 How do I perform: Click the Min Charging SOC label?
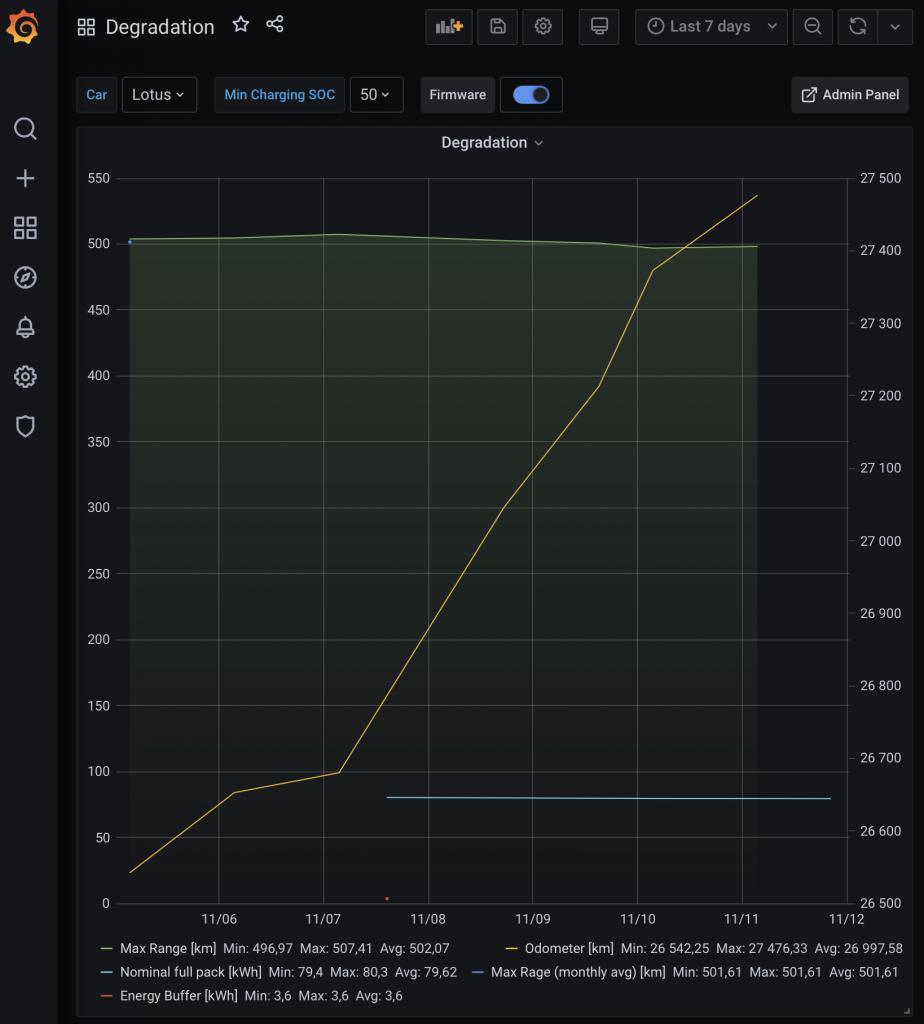pos(279,95)
